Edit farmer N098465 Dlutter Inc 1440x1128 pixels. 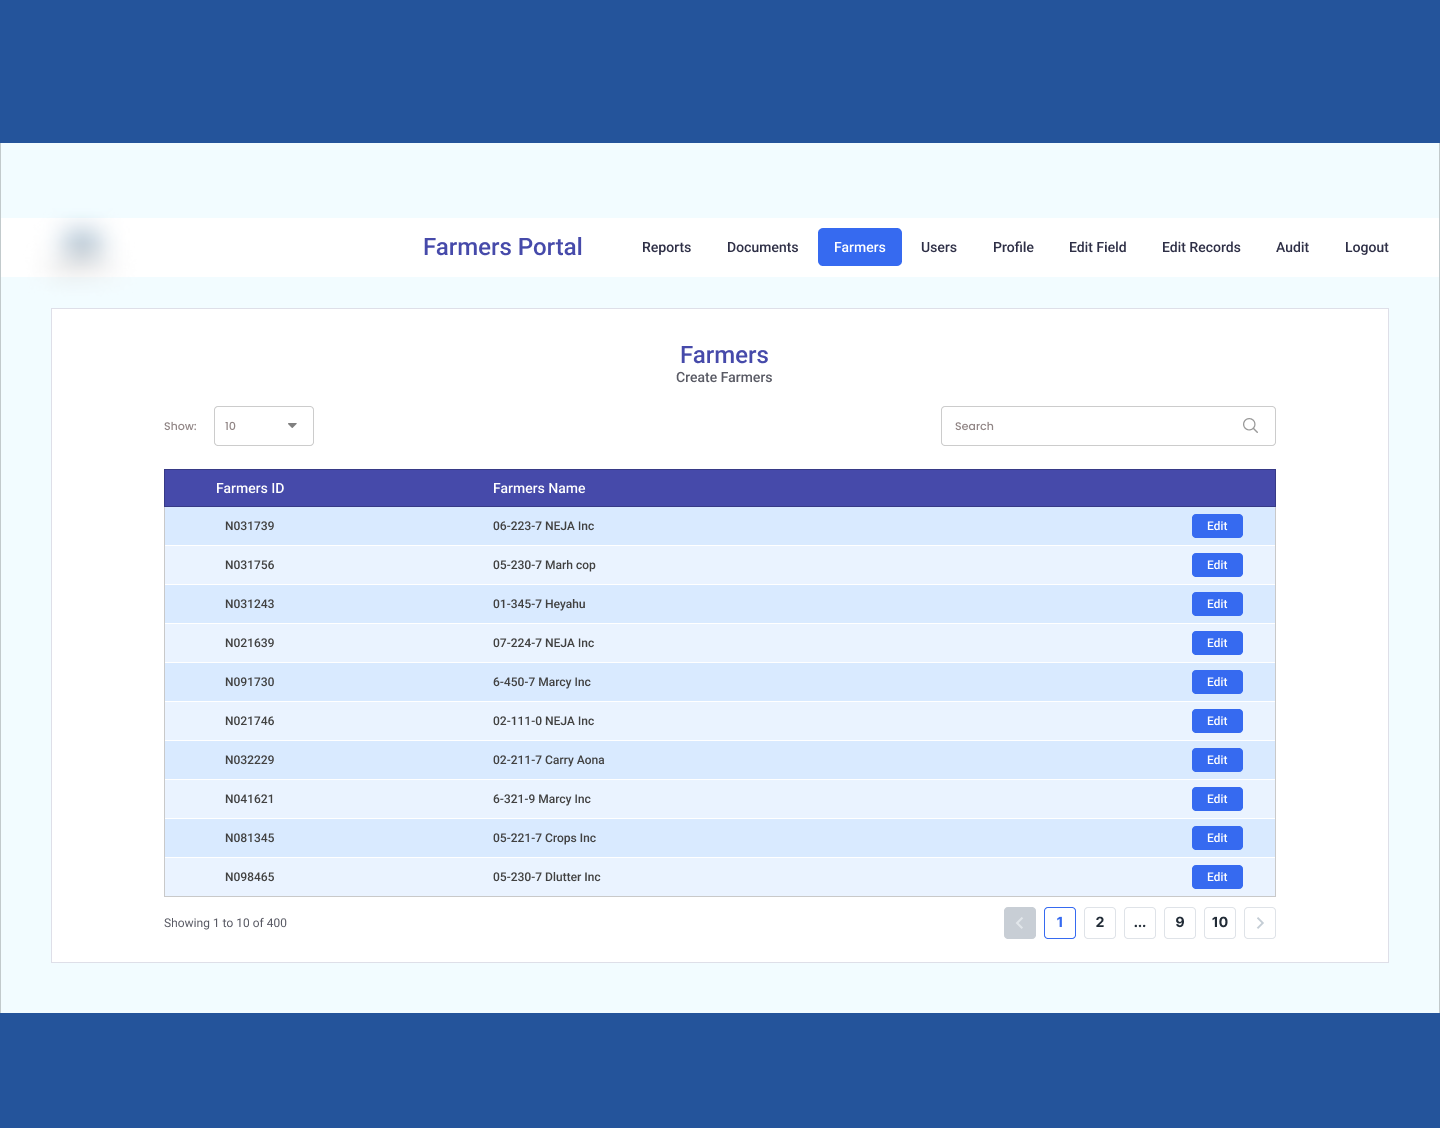click(1217, 877)
